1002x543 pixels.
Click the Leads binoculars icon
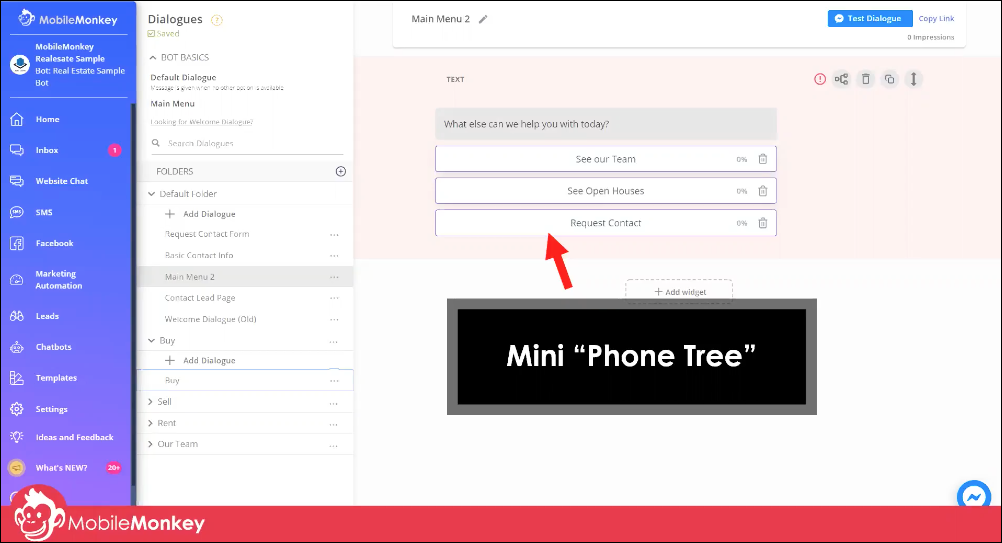click(x=17, y=316)
